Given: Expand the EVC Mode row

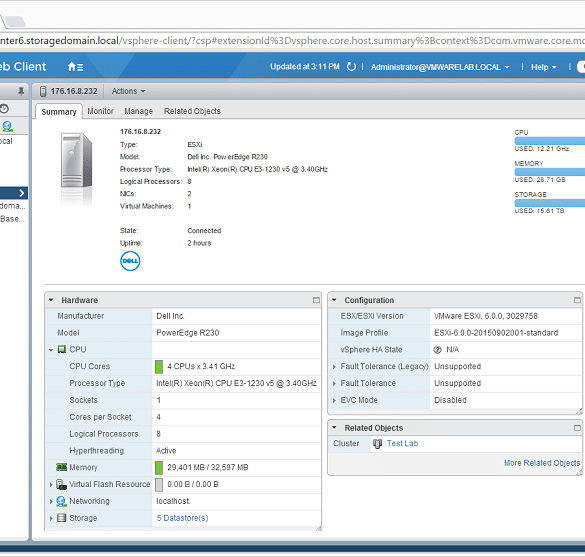Looking at the screenshot, I should [x=334, y=400].
